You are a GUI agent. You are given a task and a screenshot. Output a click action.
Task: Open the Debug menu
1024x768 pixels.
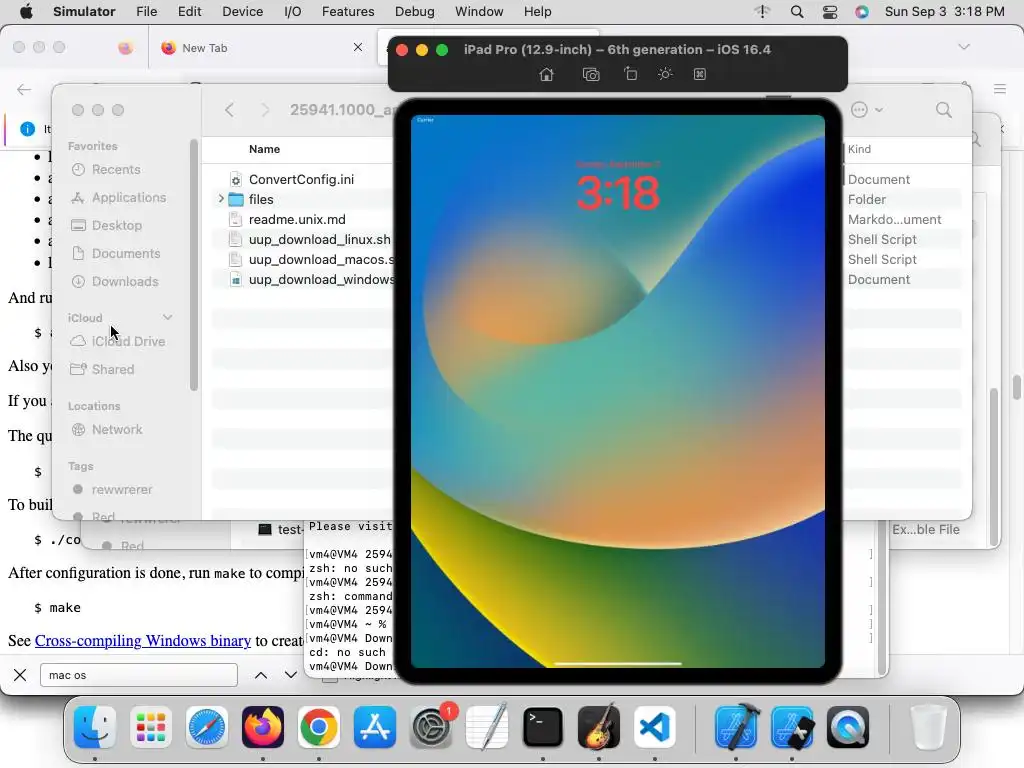pyautogui.click(x=415, y=12)
